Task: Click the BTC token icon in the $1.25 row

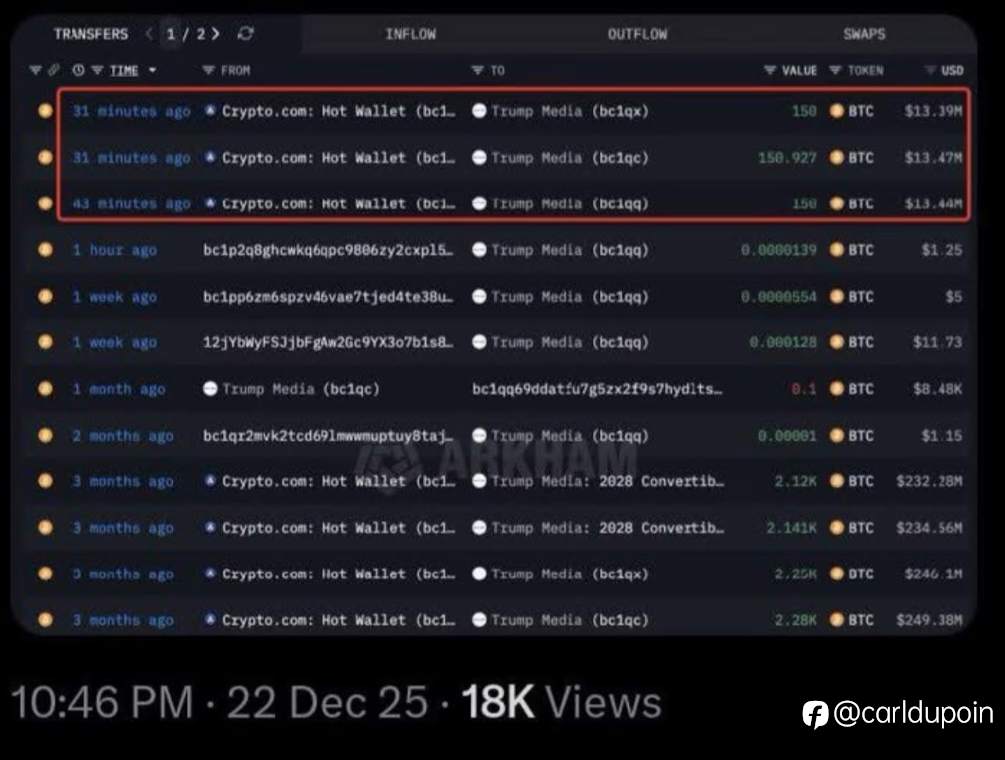Action: [836, 249]
